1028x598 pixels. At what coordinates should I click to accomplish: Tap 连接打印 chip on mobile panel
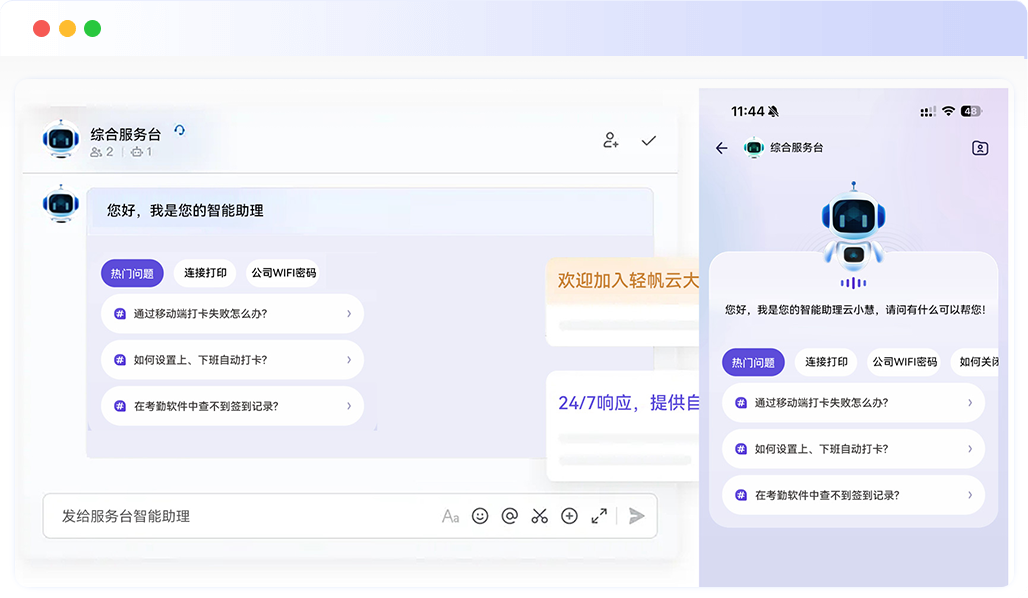[826, 362]
